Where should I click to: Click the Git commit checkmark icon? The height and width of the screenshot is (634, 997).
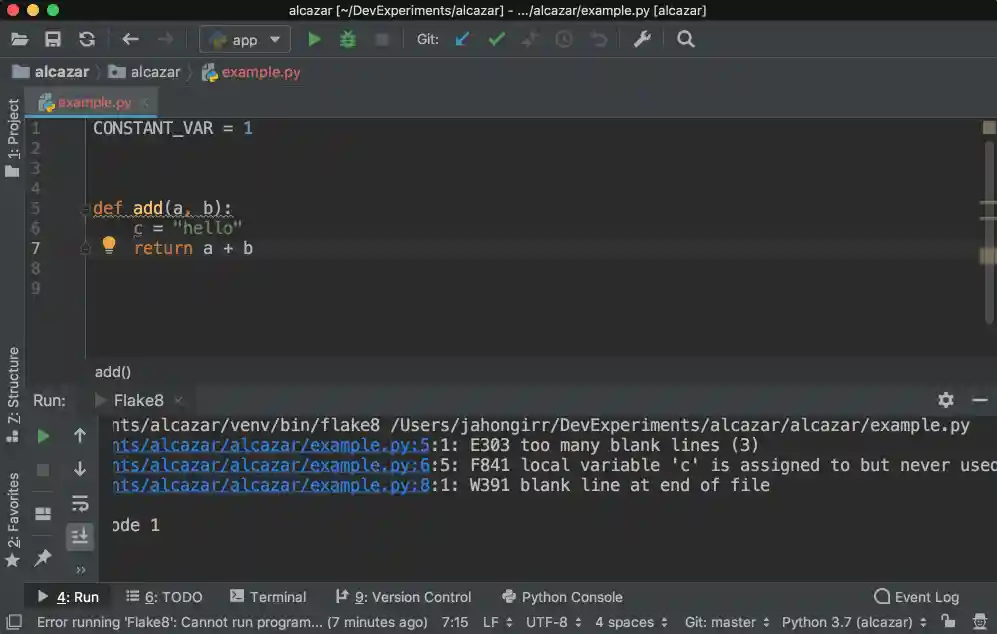(494, 39)
